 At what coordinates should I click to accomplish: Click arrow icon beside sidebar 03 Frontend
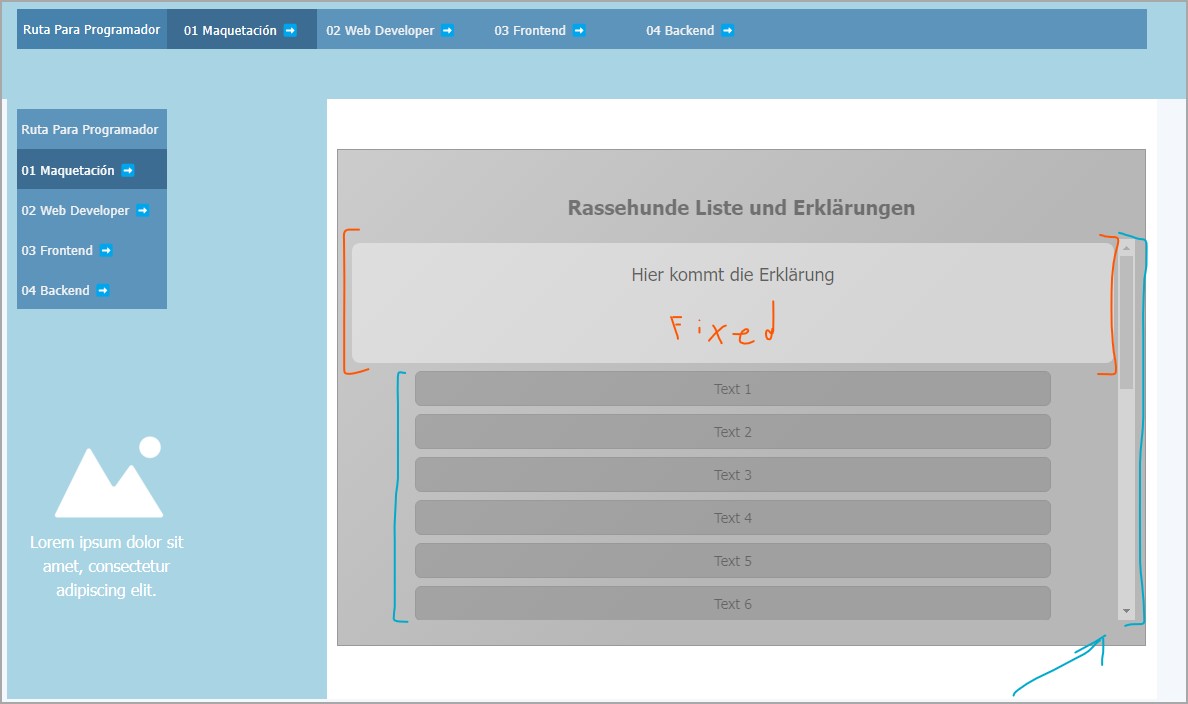(x=106, y=251)
